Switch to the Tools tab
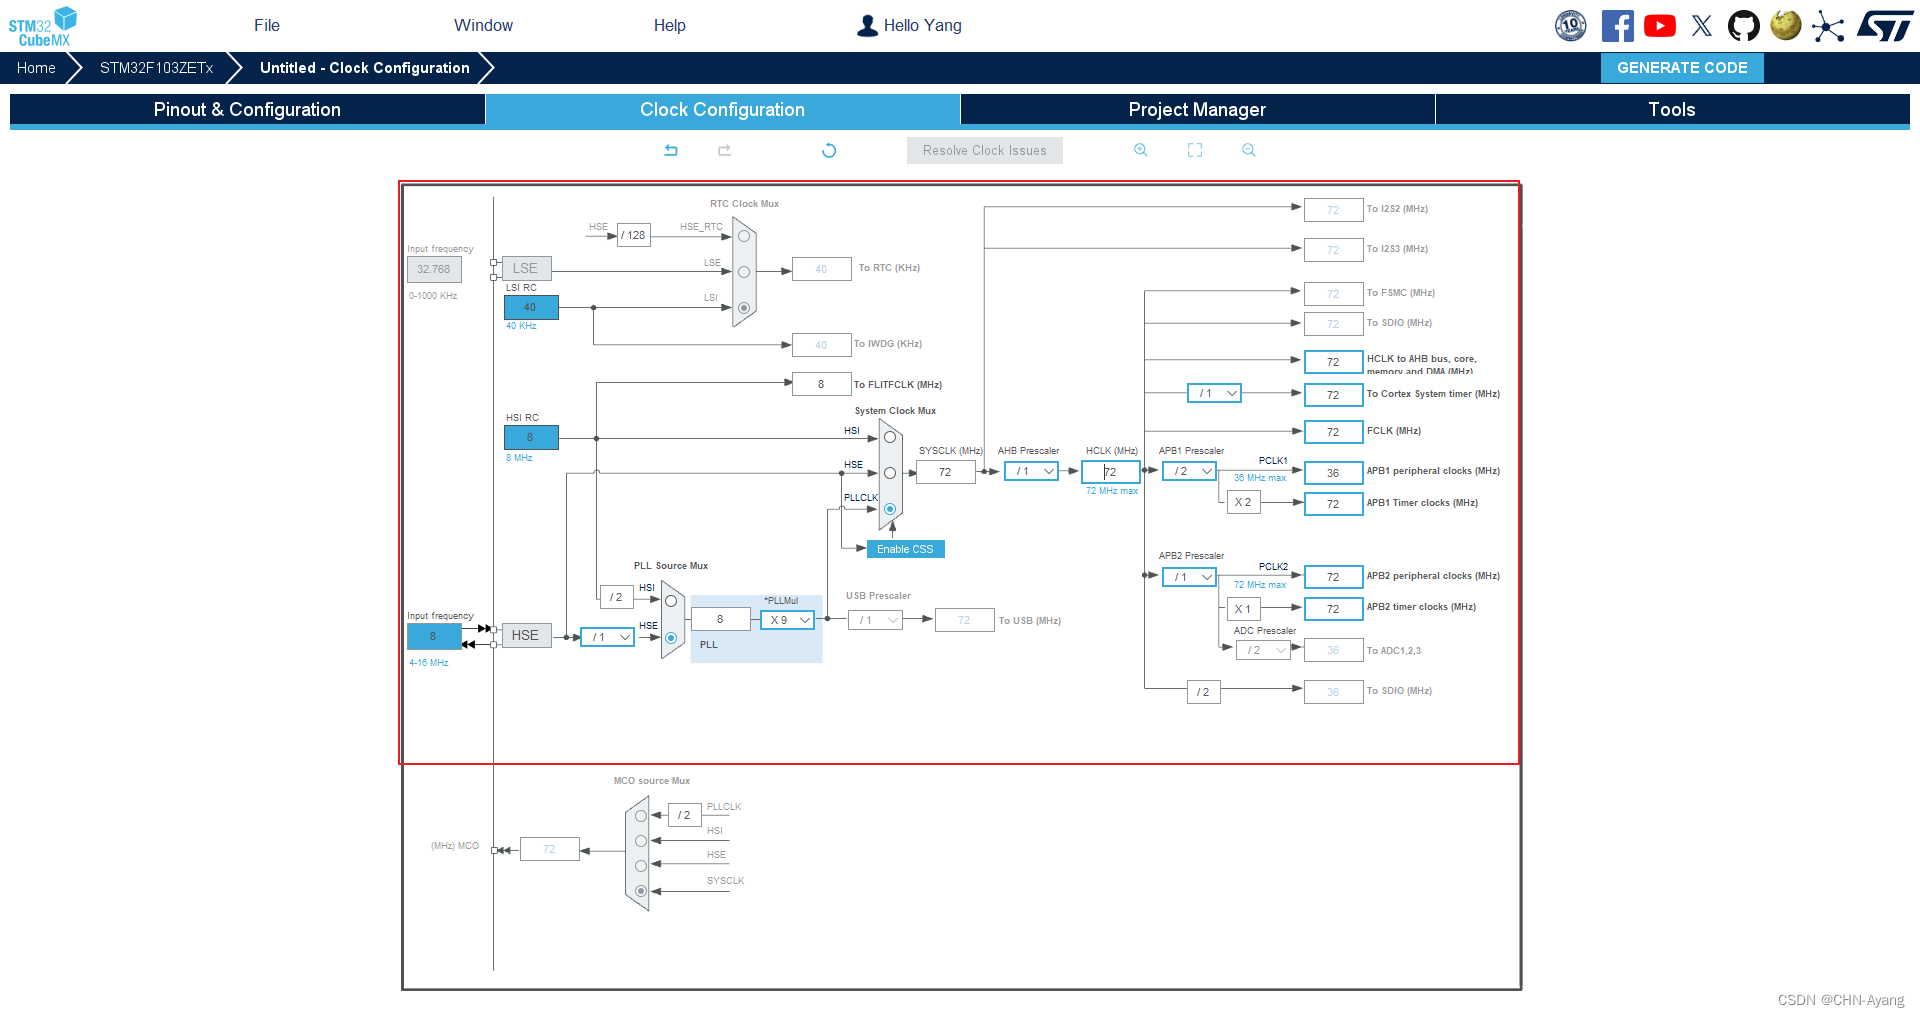This screenshot has height=1017, width=1920. click(1672, 110)
